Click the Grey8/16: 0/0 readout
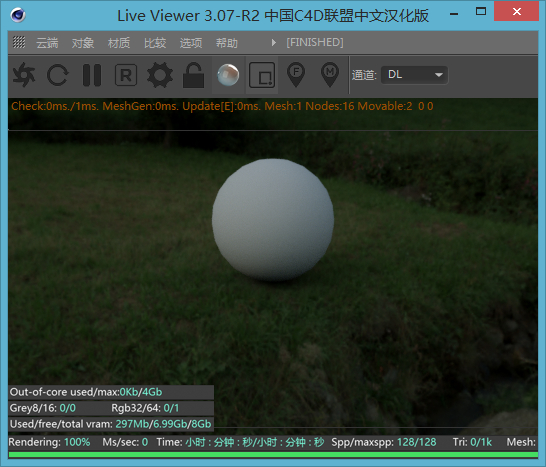Image resolution: width=546 pixels, height=467 pixels. pos(42,408)
